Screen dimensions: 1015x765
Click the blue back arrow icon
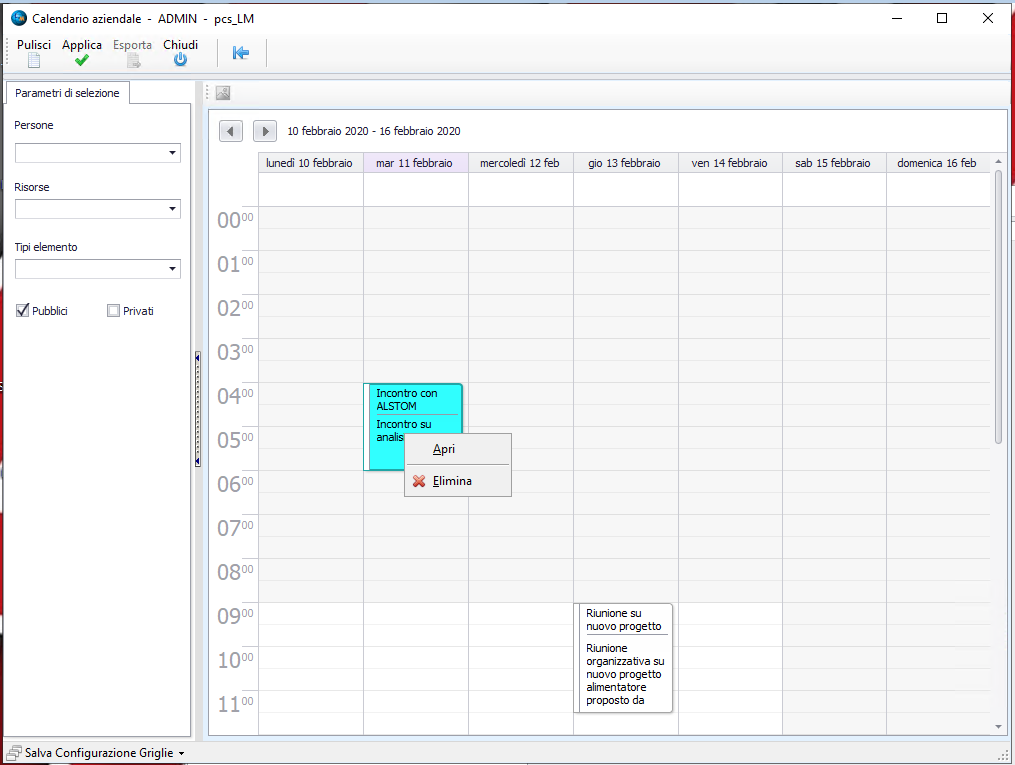(241, 53)
